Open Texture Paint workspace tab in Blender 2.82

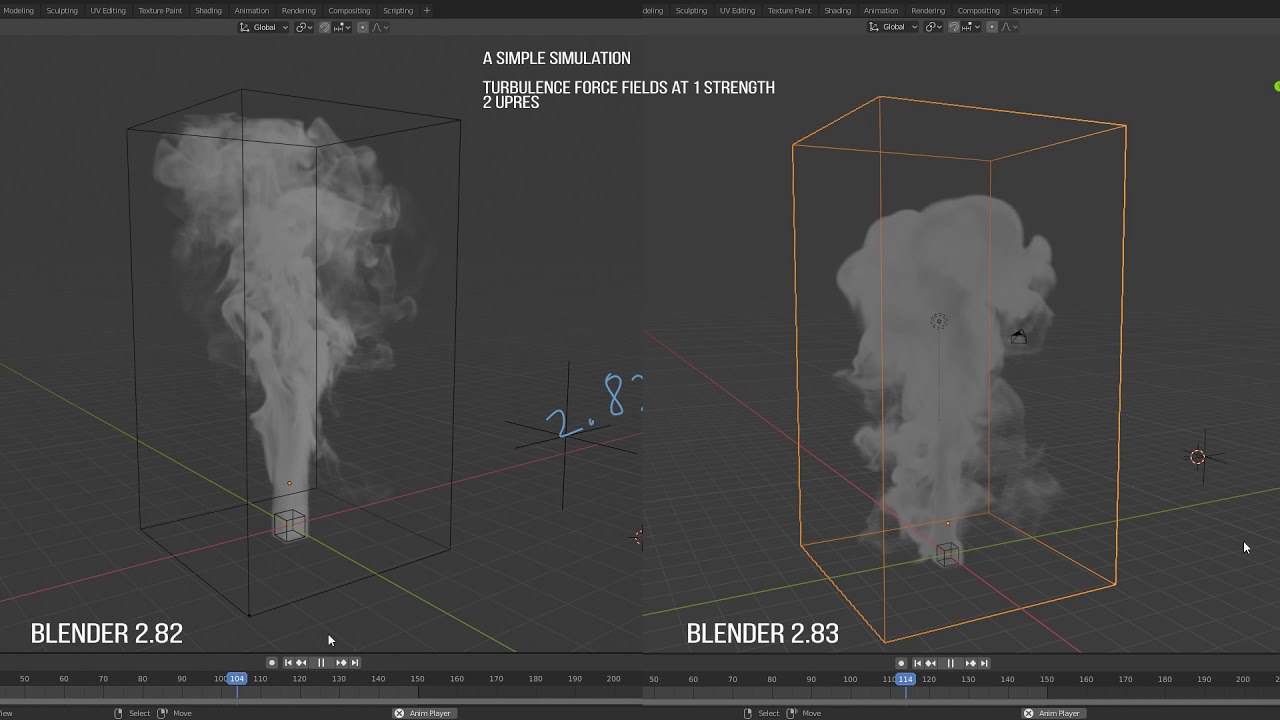click(161, 10)
